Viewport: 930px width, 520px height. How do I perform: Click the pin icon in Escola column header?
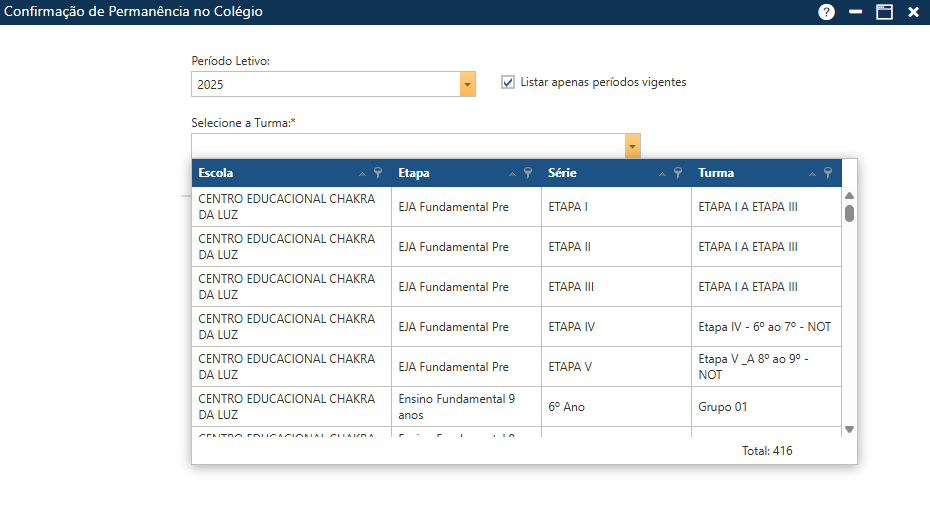[x=378, y=173]
